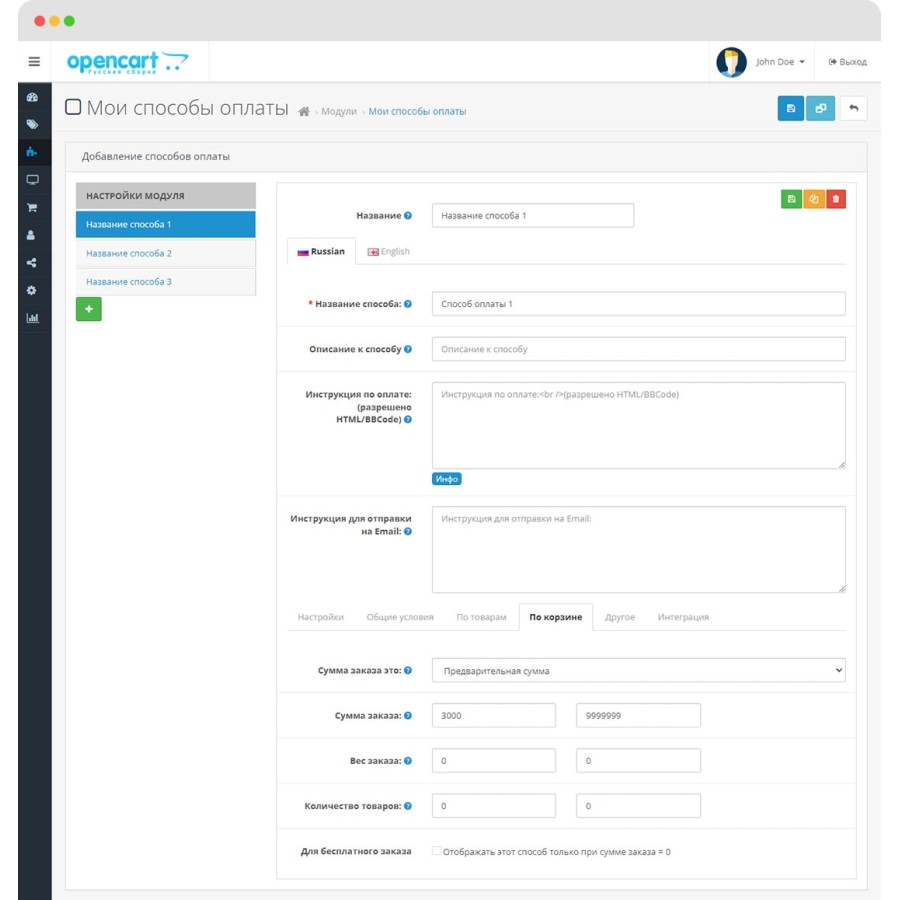This screenshot has width=900, height=900.
Task: Click help icon next to Сумма заказа
Action: coord(408,715)
